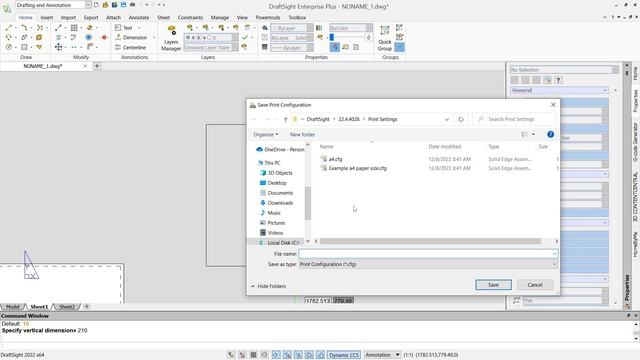Click the Open file icon in title bar

point(105,5)
